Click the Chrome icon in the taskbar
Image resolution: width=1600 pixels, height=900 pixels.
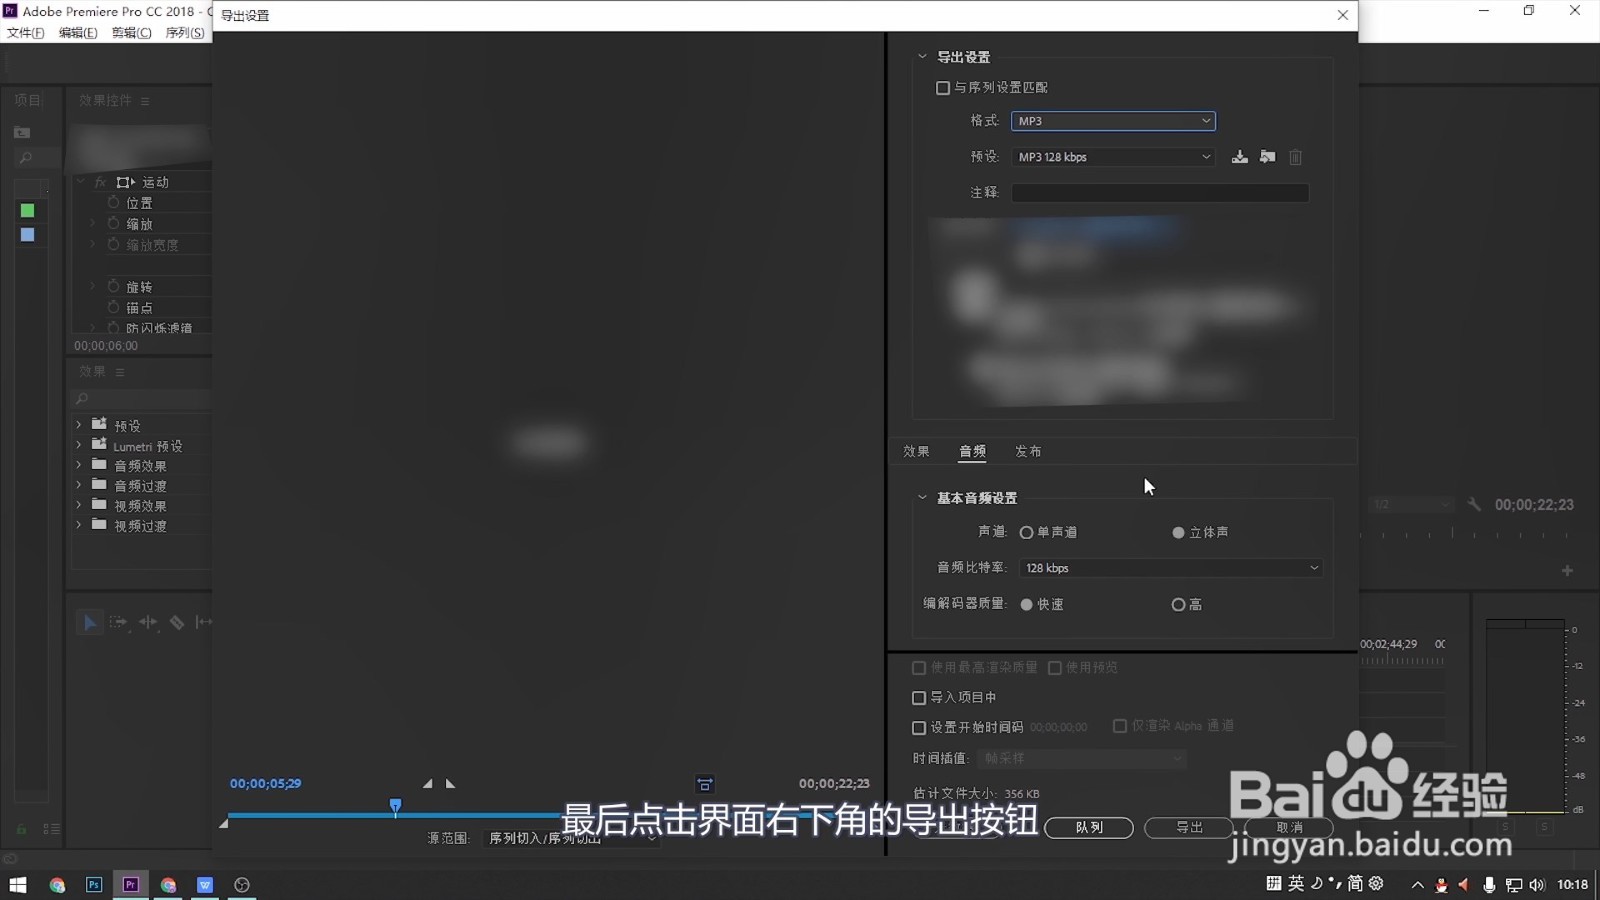point(57,884)
